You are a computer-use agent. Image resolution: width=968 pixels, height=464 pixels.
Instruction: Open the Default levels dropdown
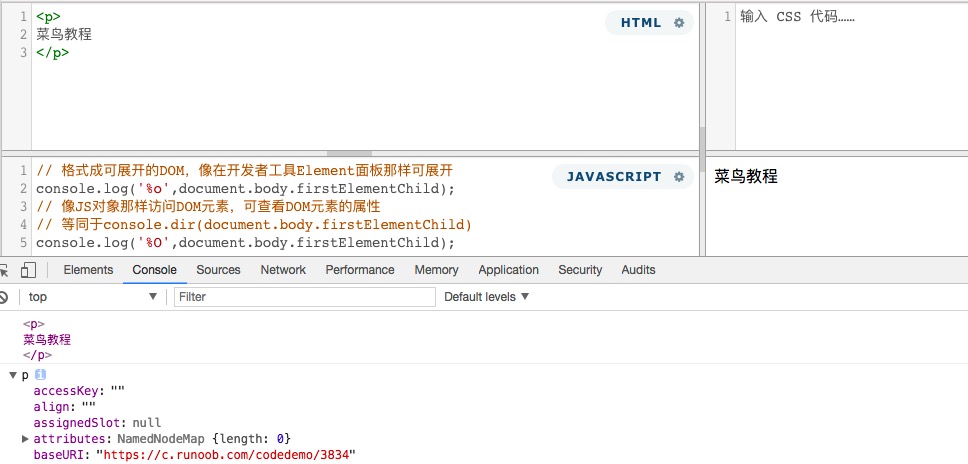(x=486, y=297)
